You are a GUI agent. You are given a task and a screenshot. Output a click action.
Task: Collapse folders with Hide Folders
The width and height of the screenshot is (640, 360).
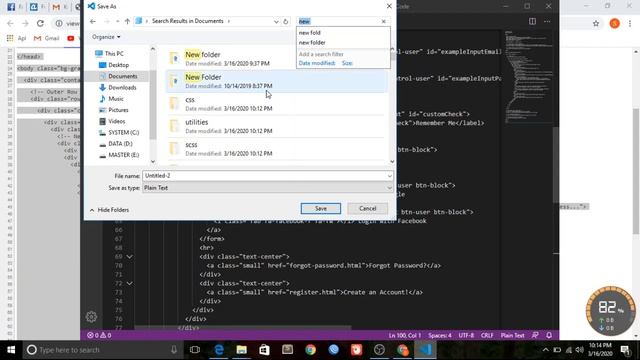[x=109, y=210]
